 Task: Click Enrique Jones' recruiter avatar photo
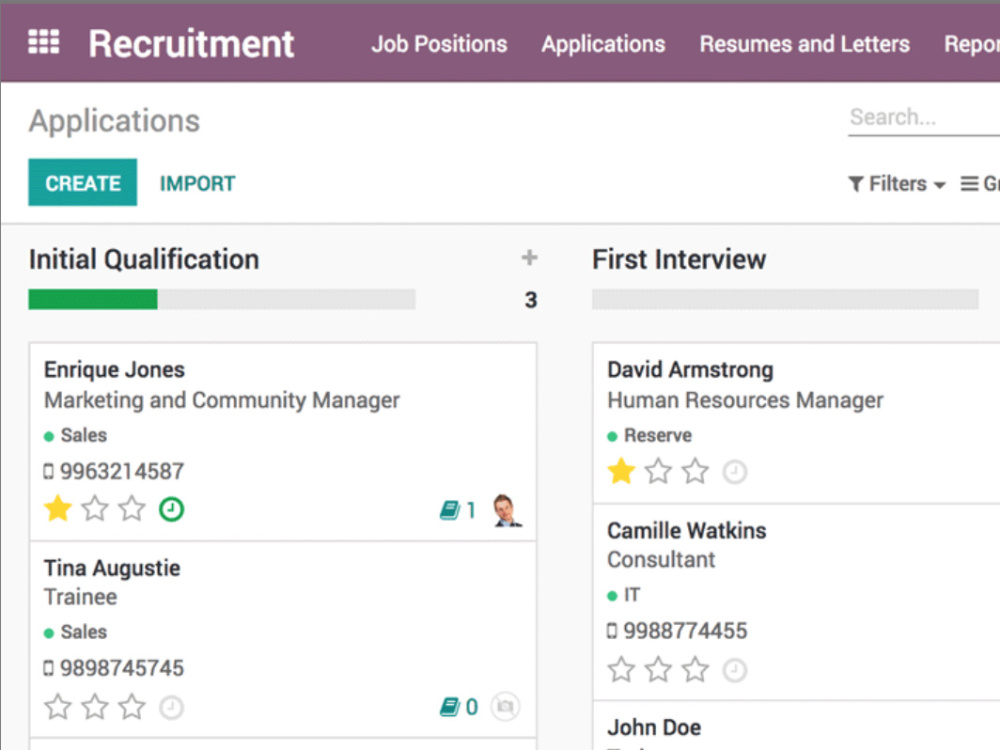(x=507, y=510)
